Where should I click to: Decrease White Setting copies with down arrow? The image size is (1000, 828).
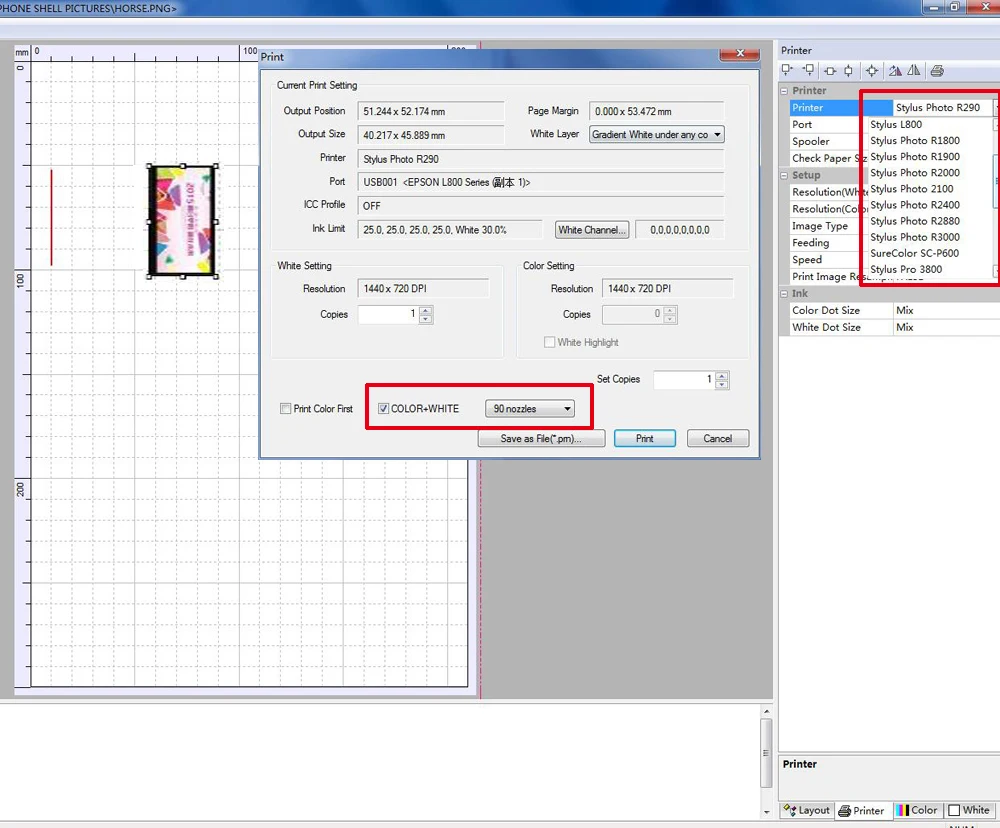pyautogui.click(x=426, y=319)
